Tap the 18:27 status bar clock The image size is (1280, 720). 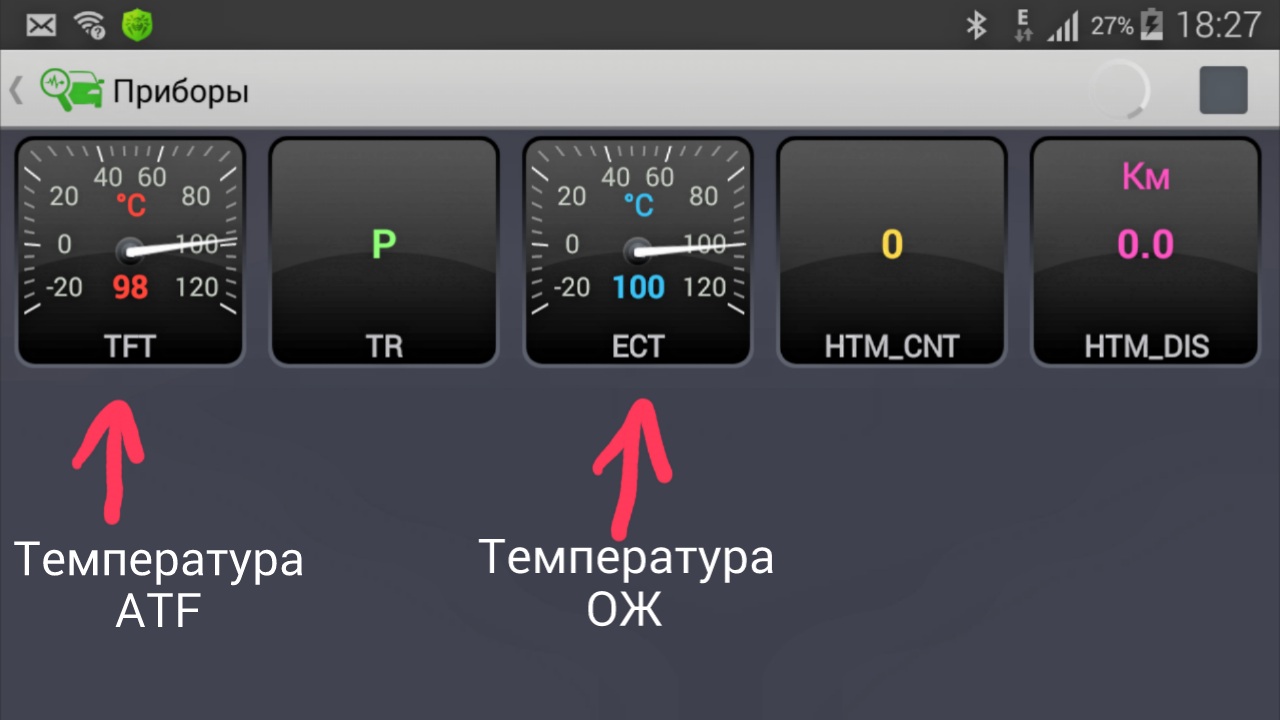click(1218, 25)
